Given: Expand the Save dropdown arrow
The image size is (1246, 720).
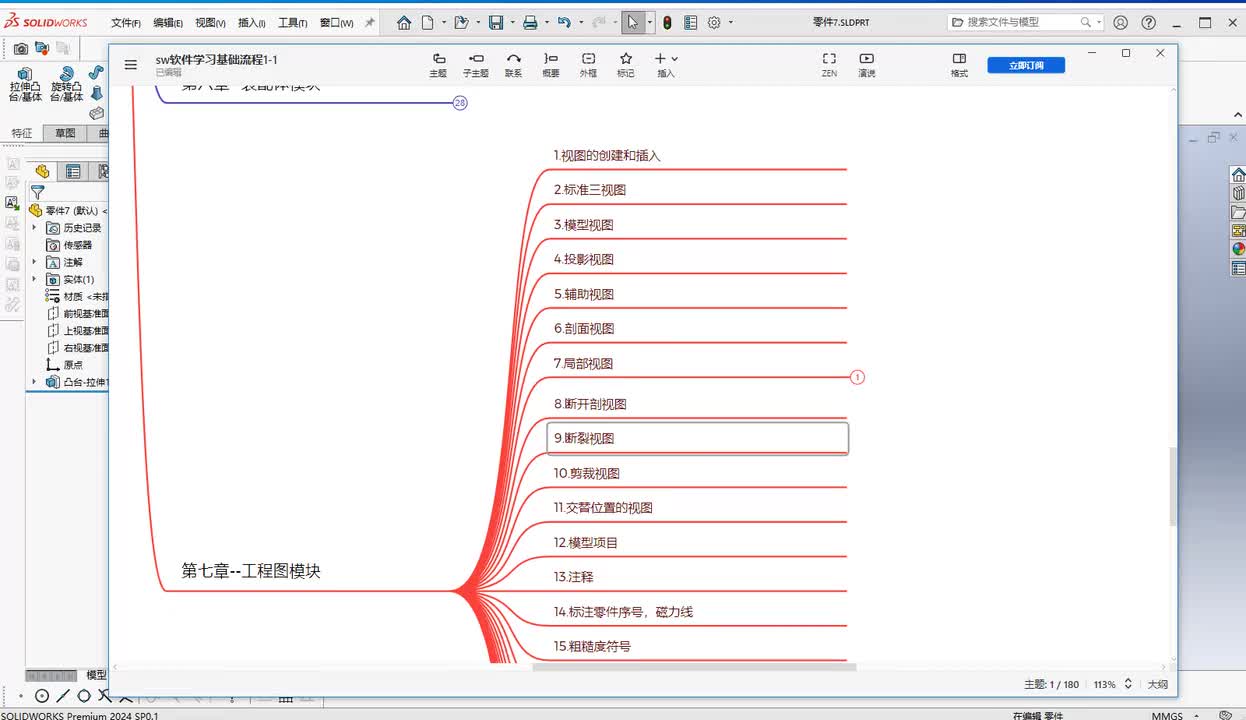Looking at the screenshot, I should pos(512,22).
